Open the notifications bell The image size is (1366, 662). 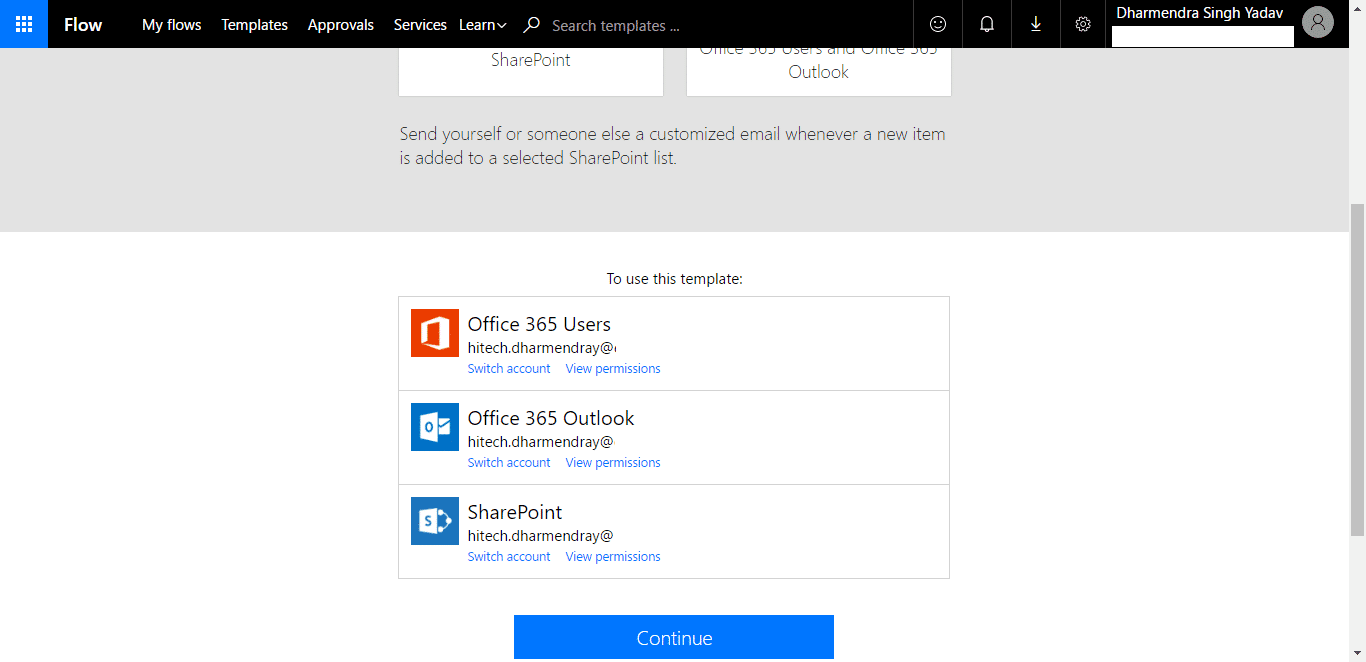click(x=987, y=24)
